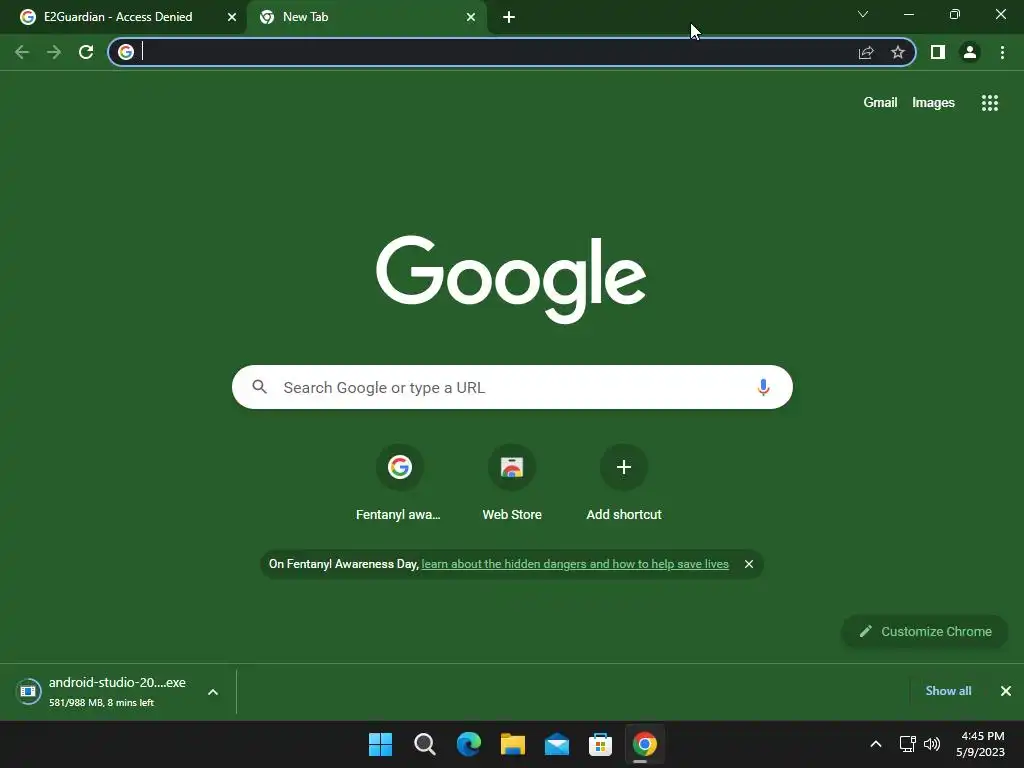Click Chrome icon in taskbar
The width and height of the screenshot is (1024, 768).
click(x=645, y=744)
